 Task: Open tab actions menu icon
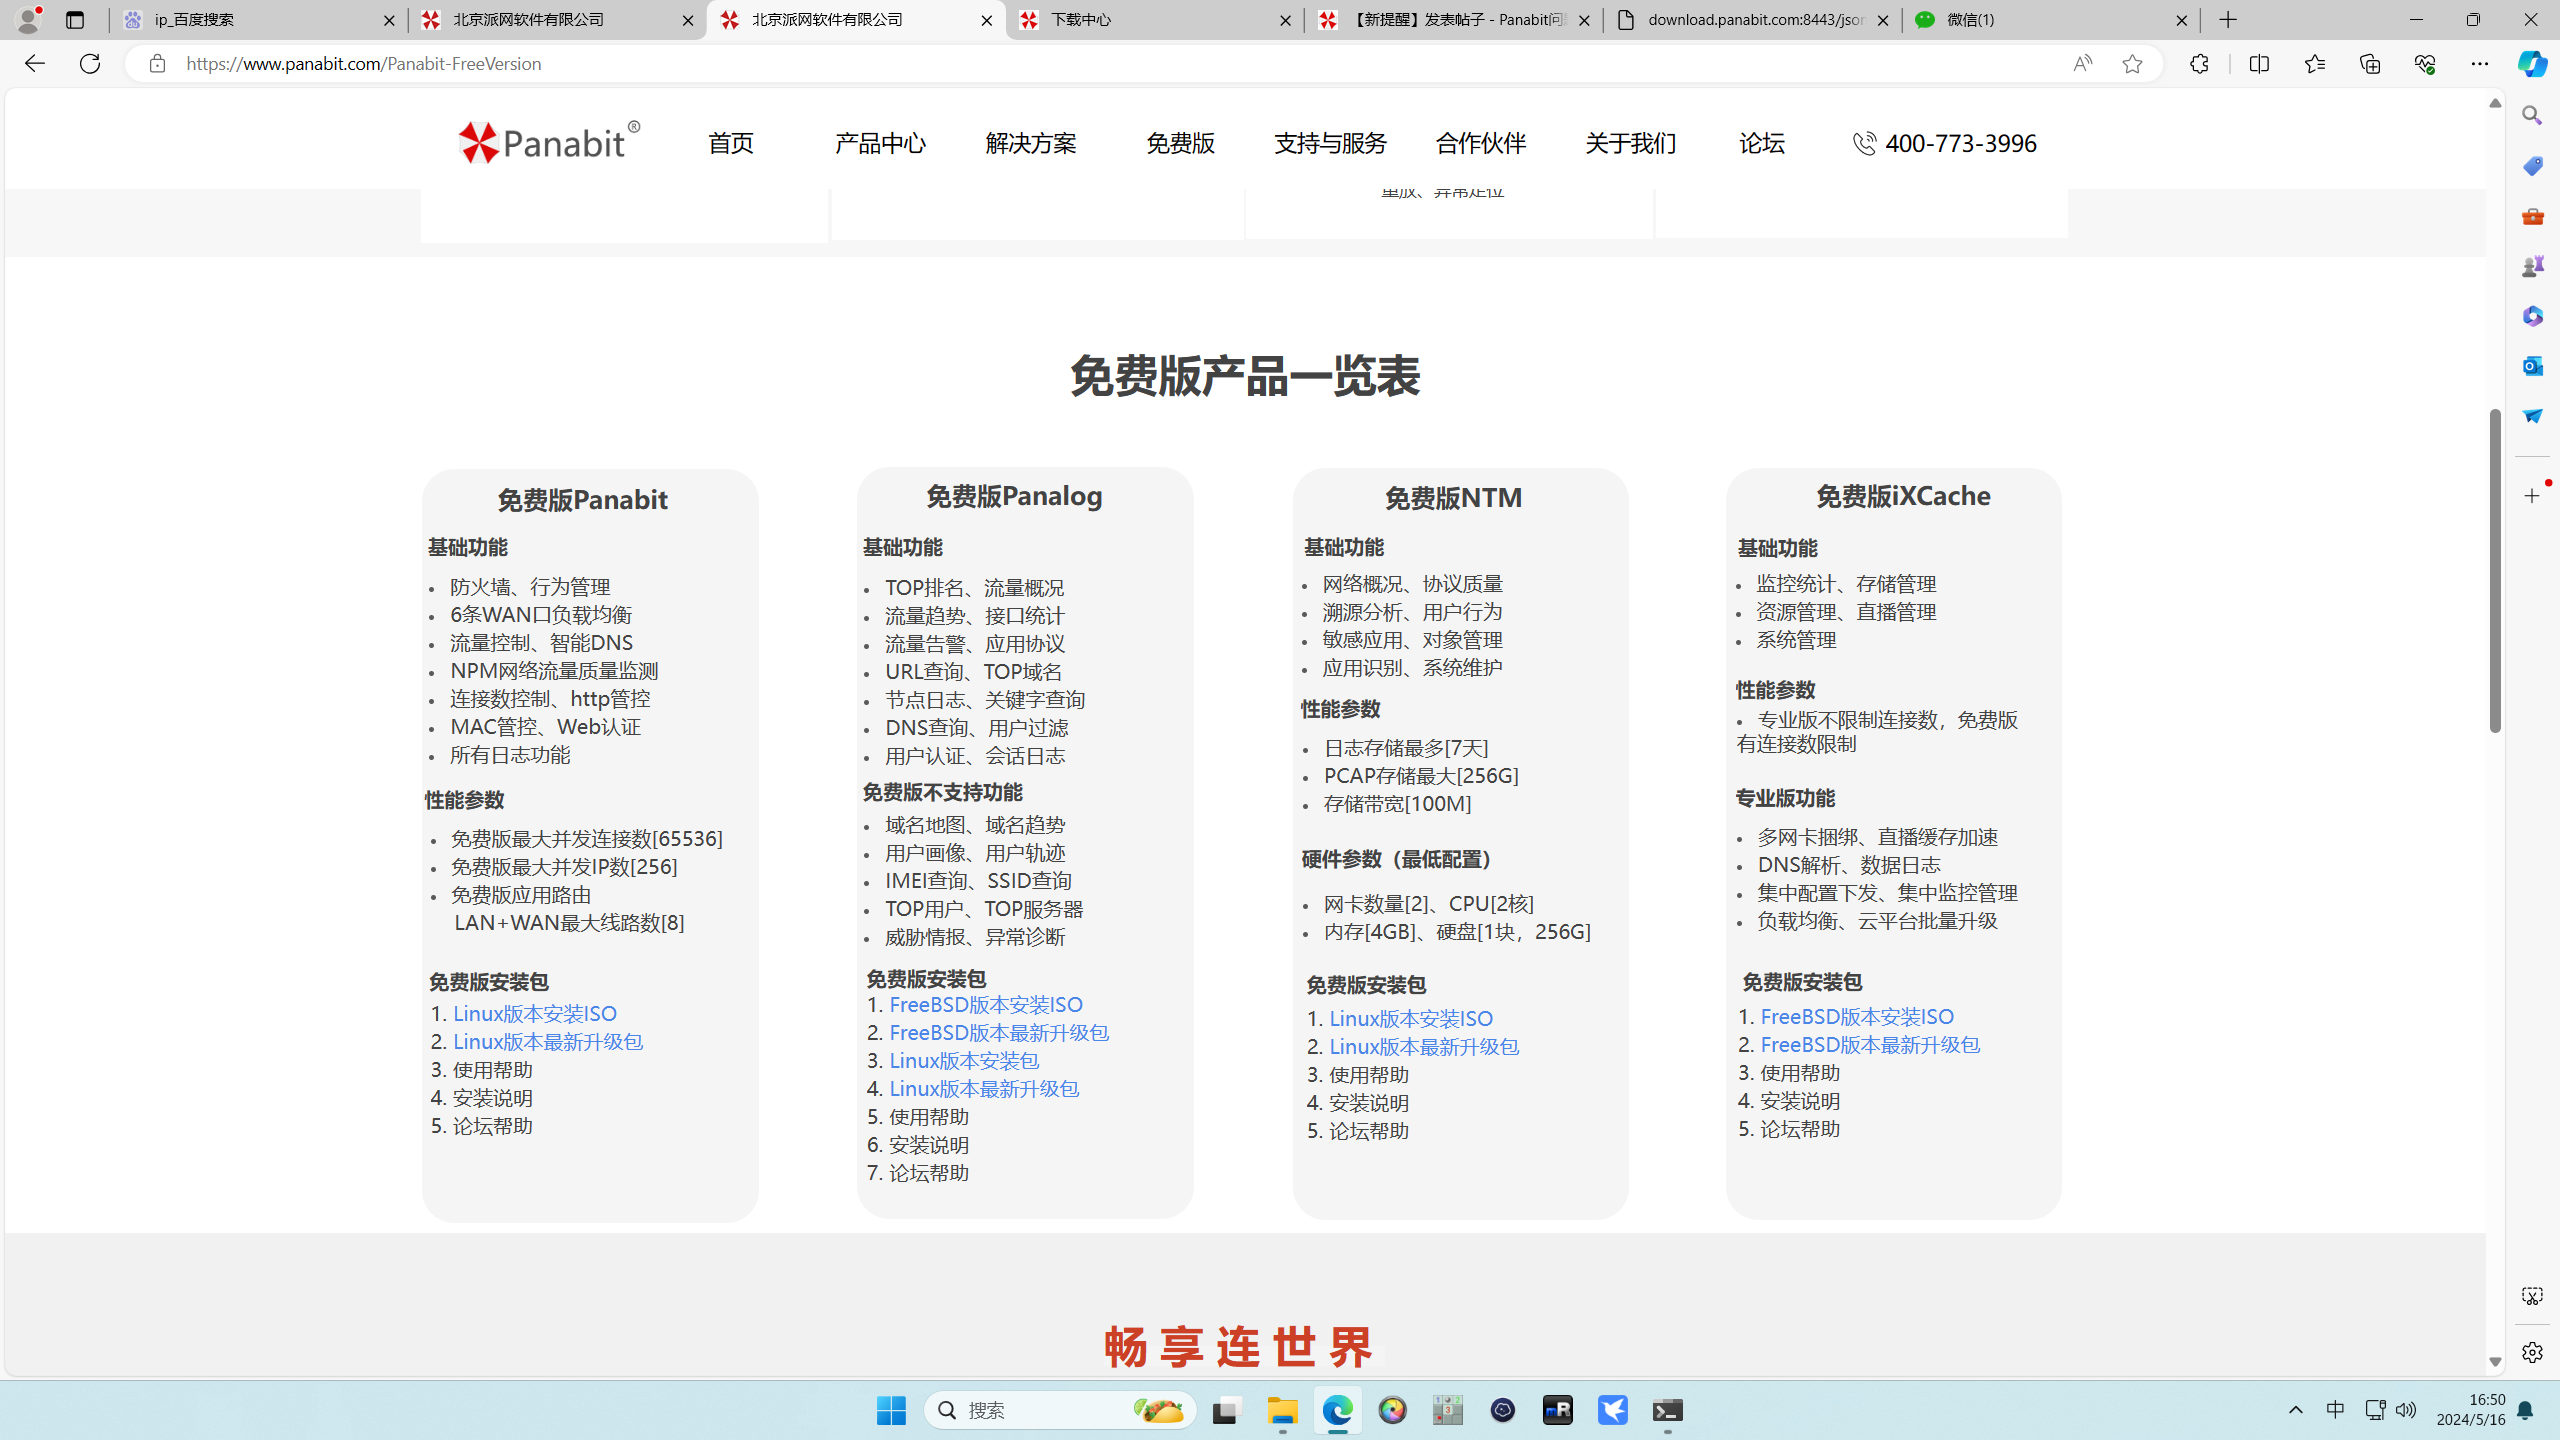pos(75,20)
